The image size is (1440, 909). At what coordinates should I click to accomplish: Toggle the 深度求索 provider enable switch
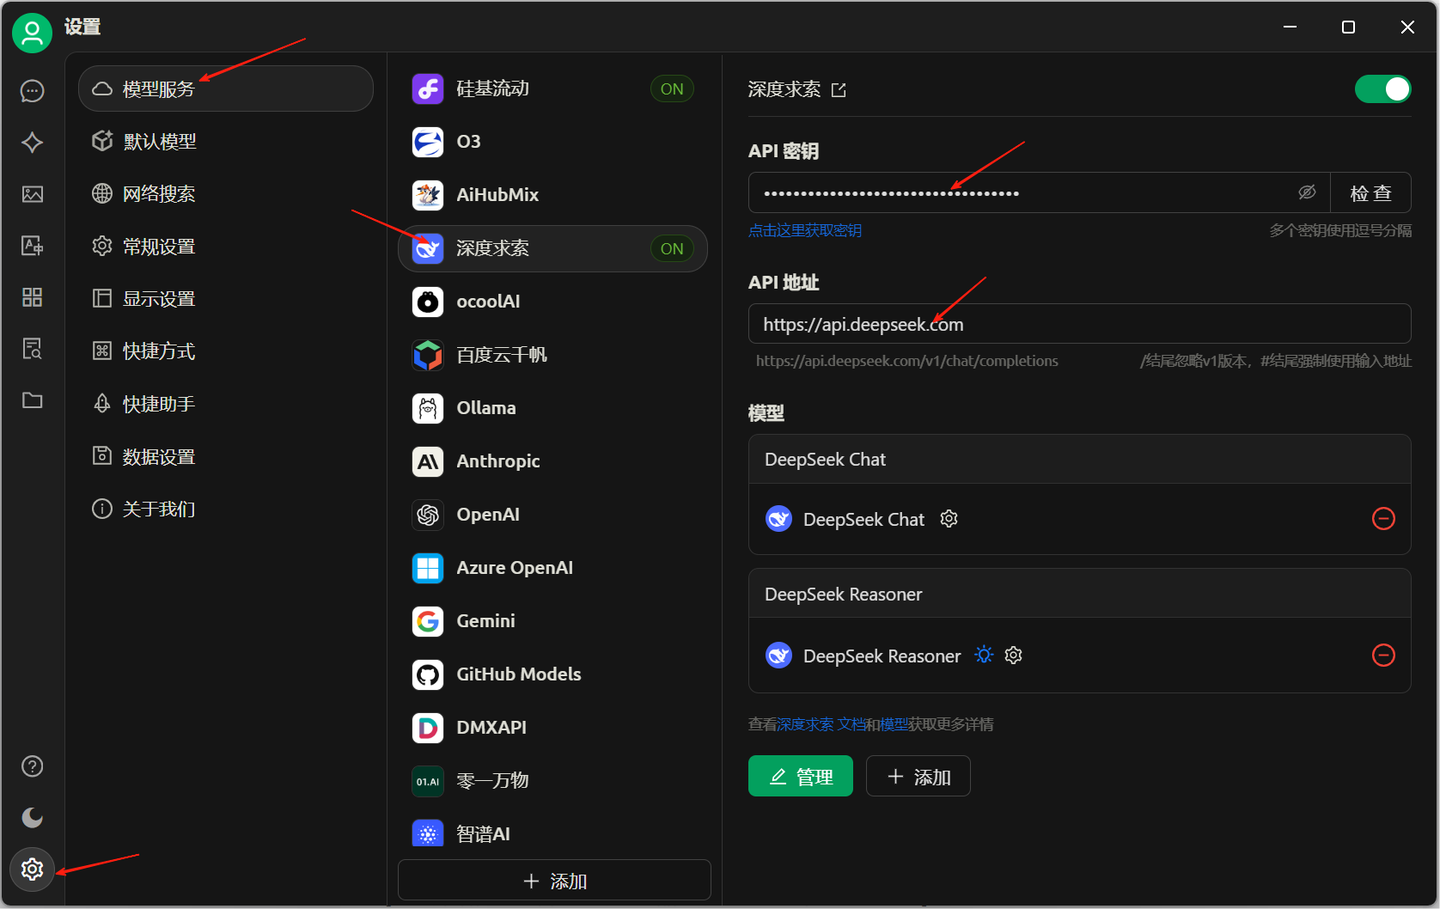(x=1383, y=89)
